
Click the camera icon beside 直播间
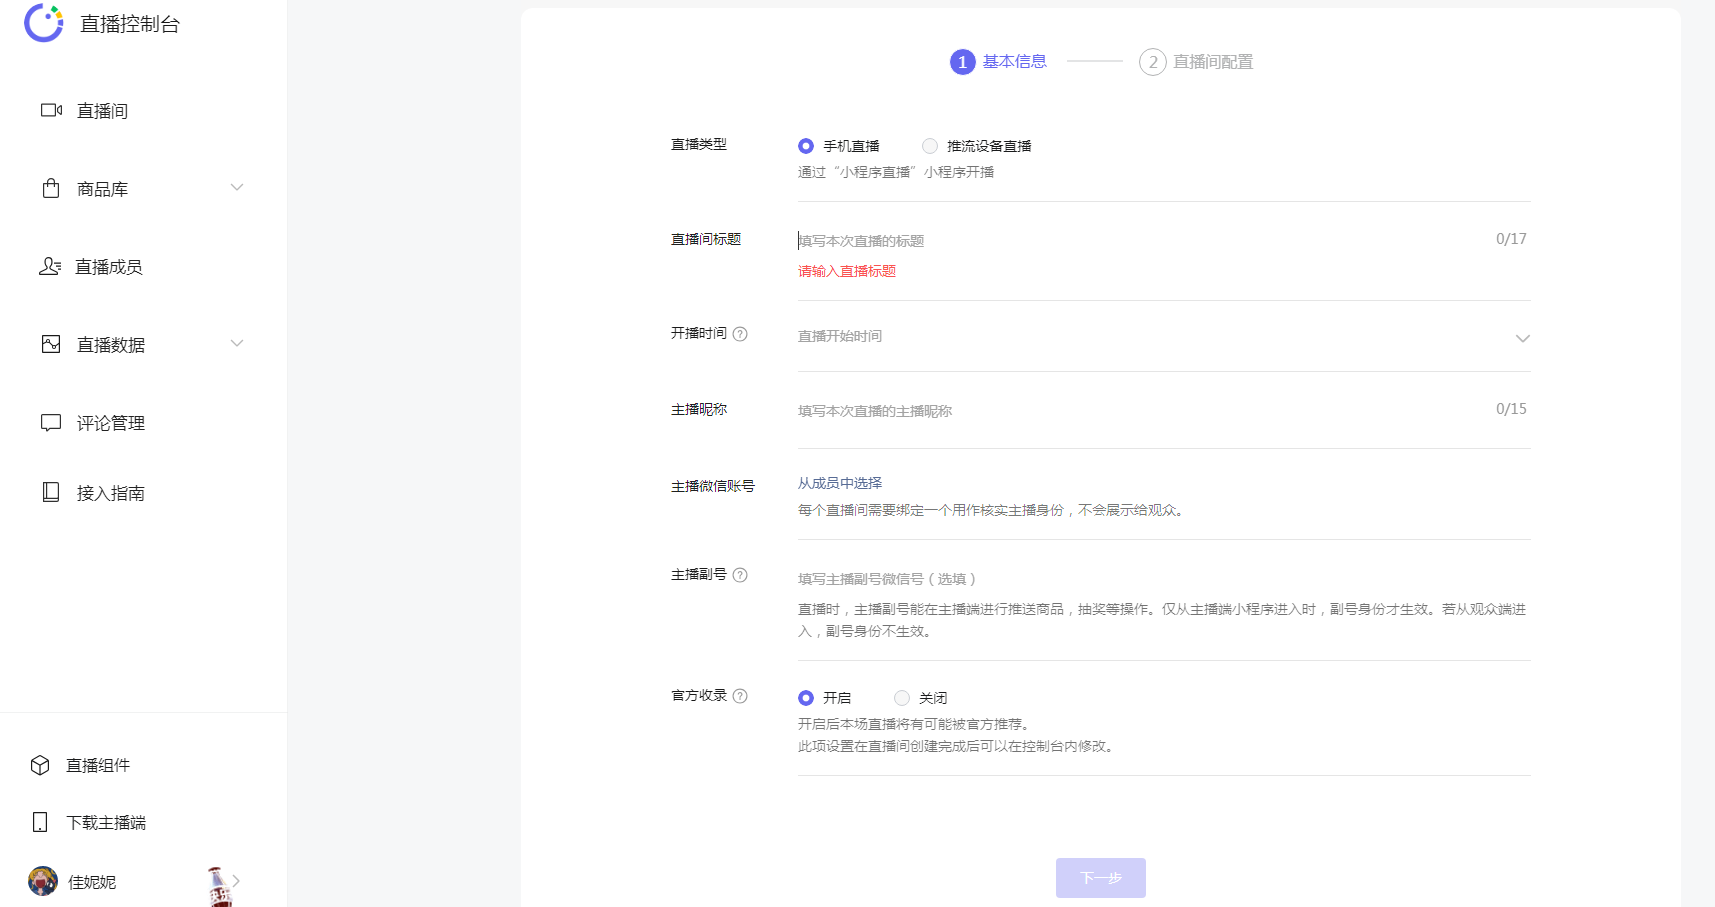pos(51,110)
